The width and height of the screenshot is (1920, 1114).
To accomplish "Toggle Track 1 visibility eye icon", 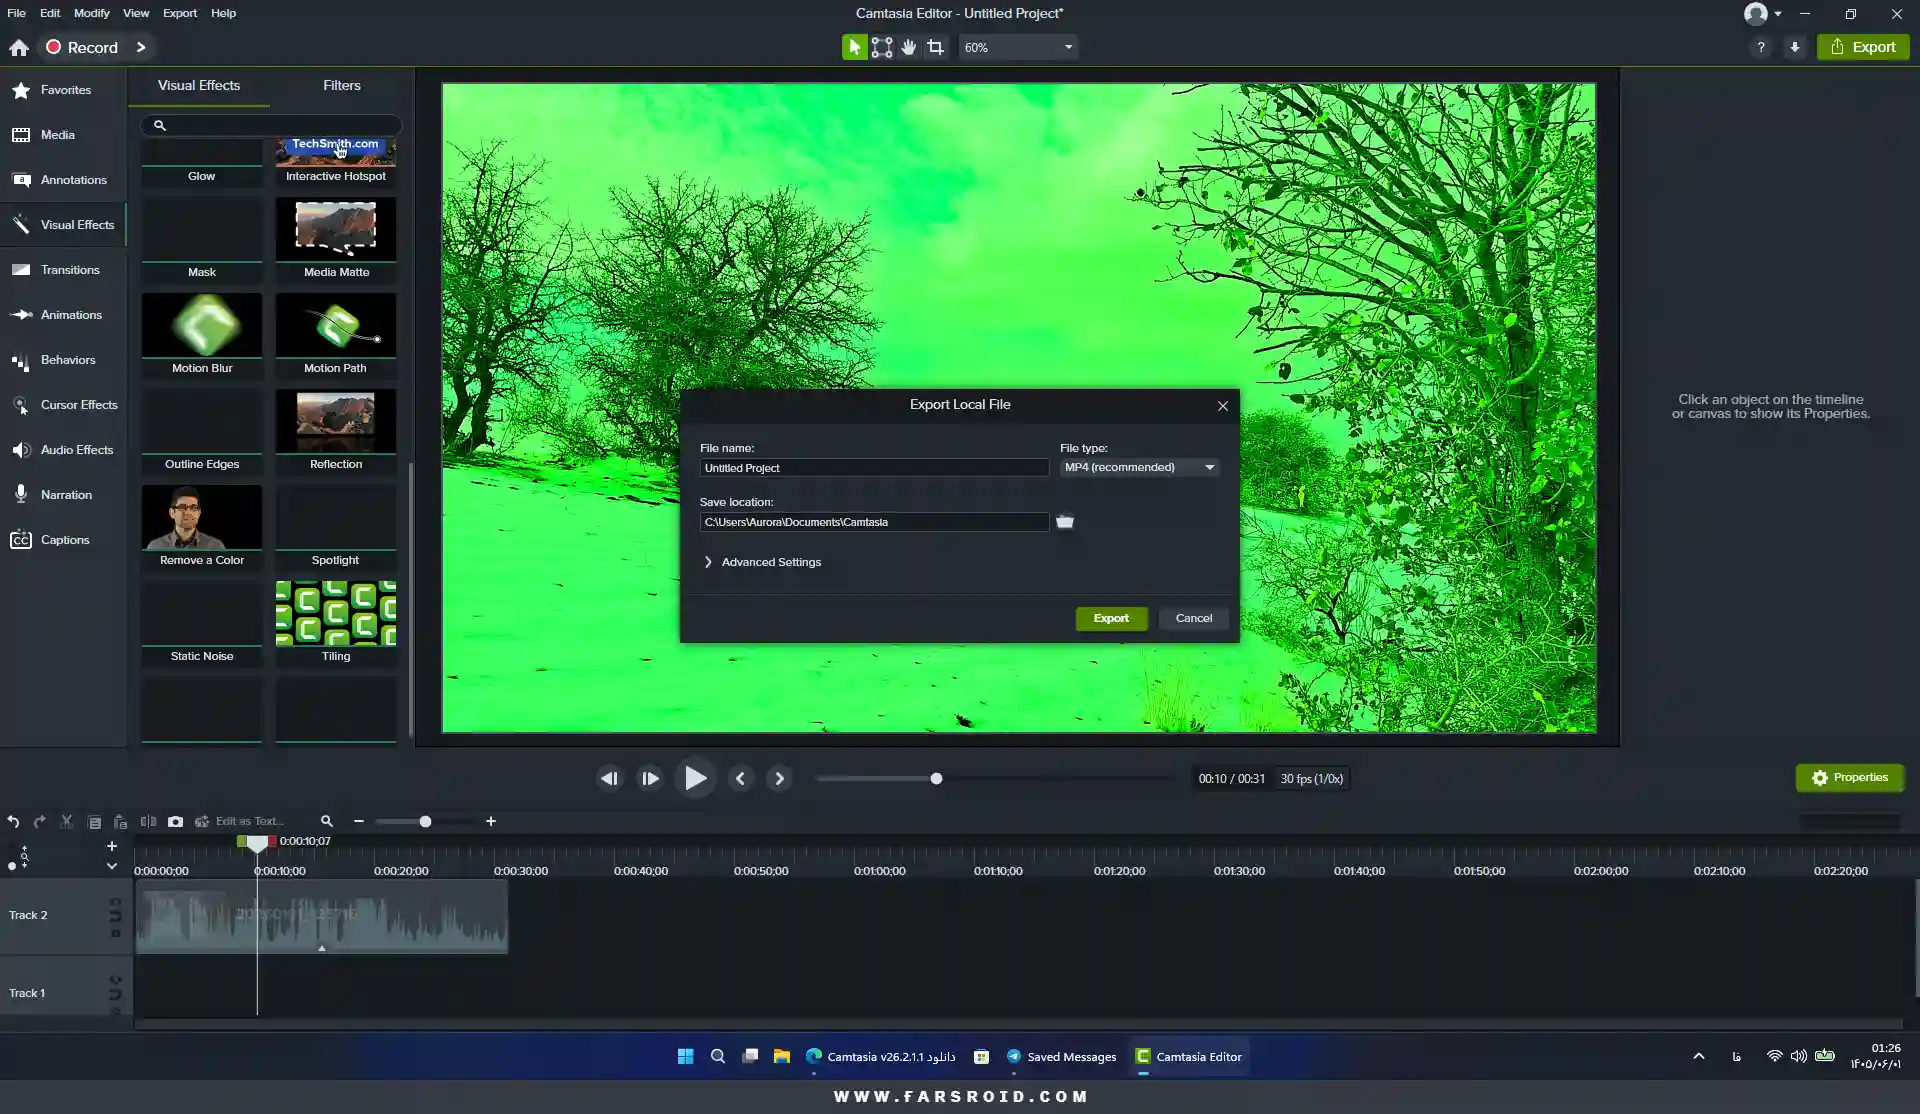I will click(115, 980).
